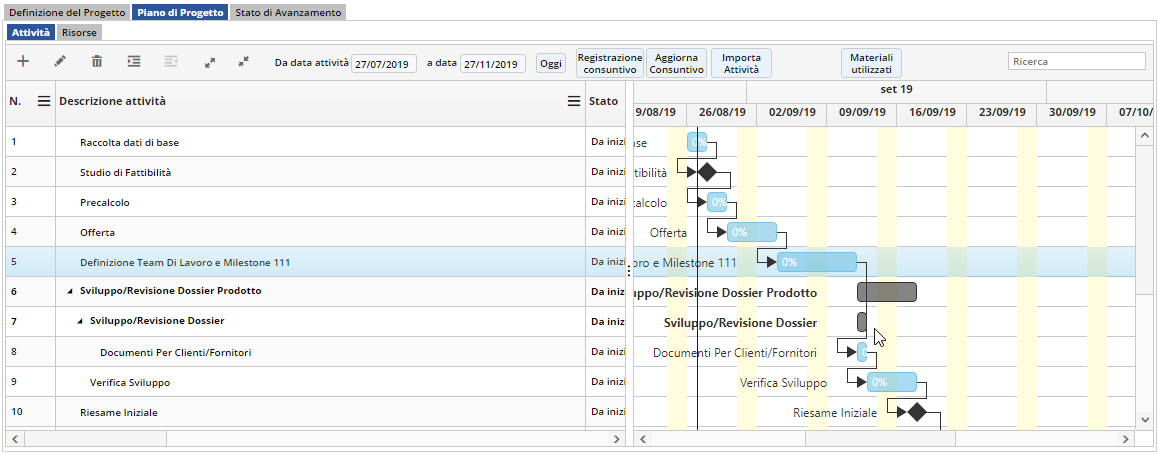Select the Studio di Fattibilità milestone diamond

tap(707, 172)
